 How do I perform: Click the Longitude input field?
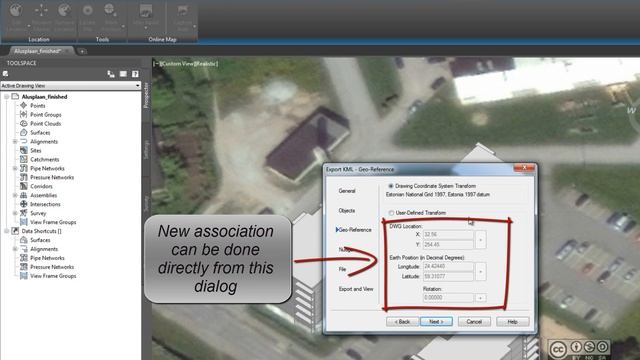pos(448,267)
